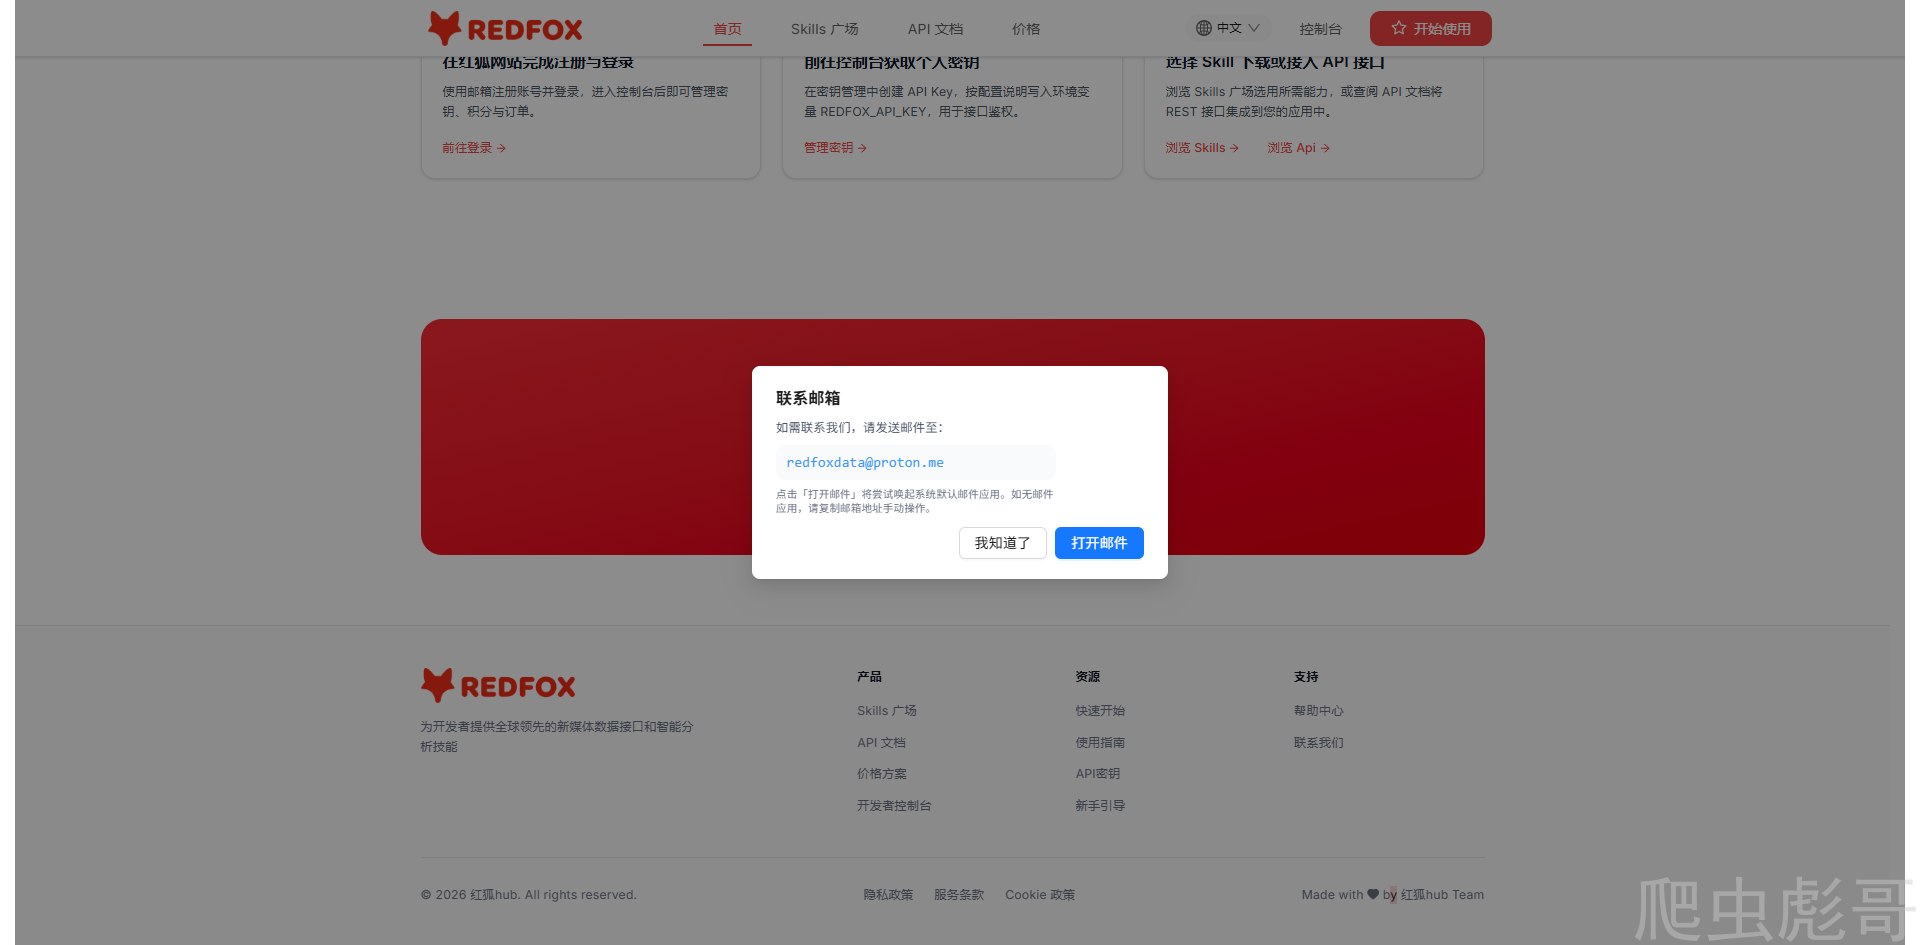The width and height of the screenshot is (1920, 945).
Task: Expand the 中文 language dropdown chevron
Action: (x=1254, y=28)
